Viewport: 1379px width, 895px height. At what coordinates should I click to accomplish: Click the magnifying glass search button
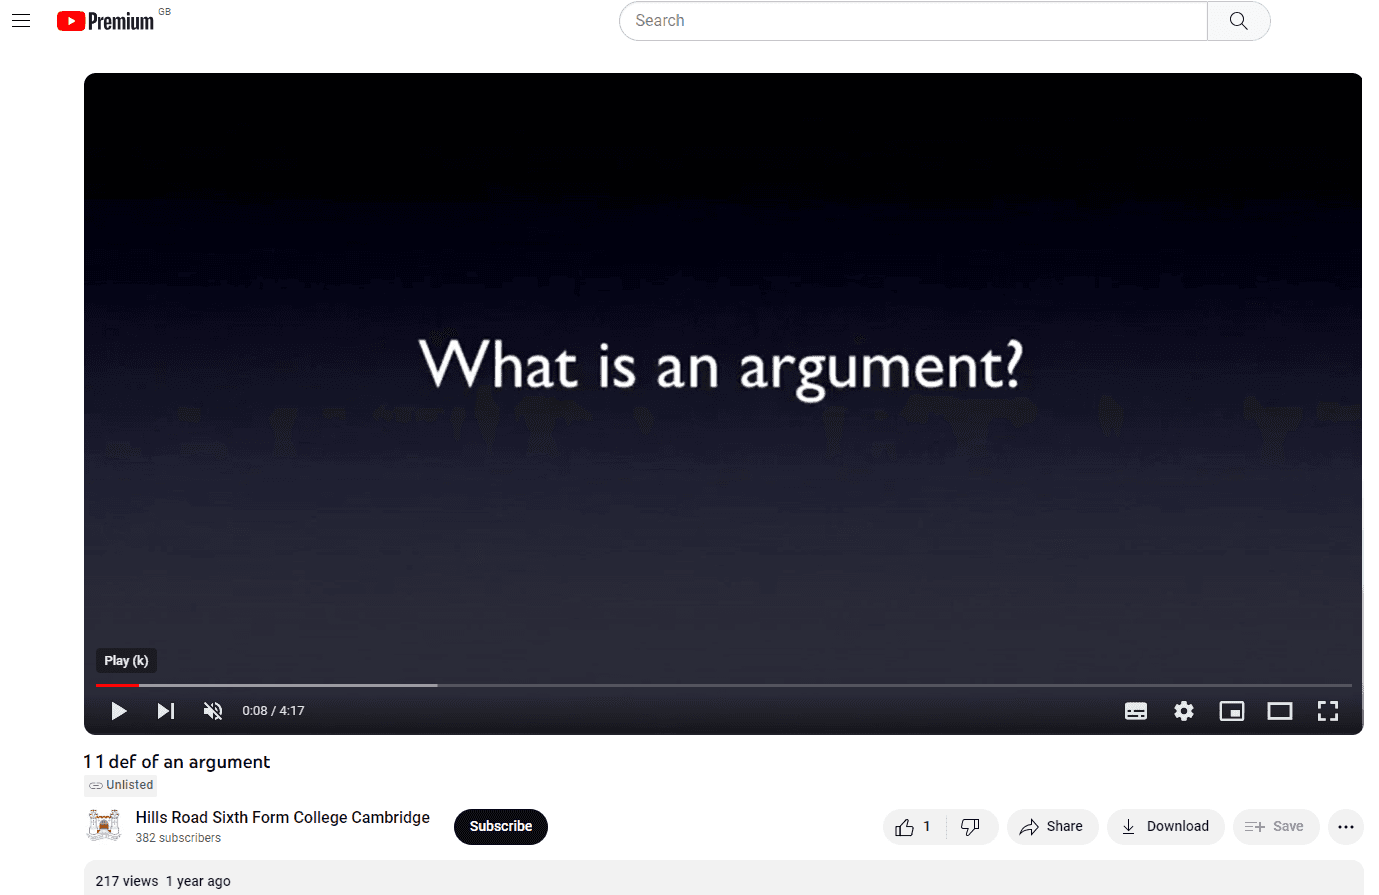tap(1239, 21)
